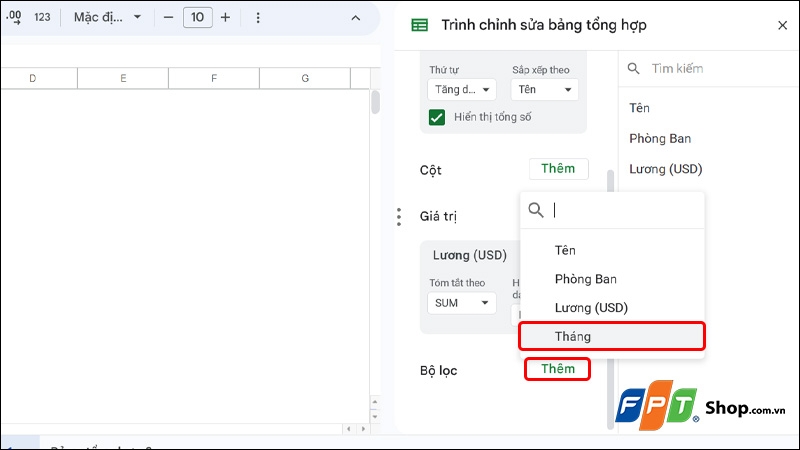This screenshot has height=450, width=800.
Task: Click the font size field showing 10
Action: 197,17
